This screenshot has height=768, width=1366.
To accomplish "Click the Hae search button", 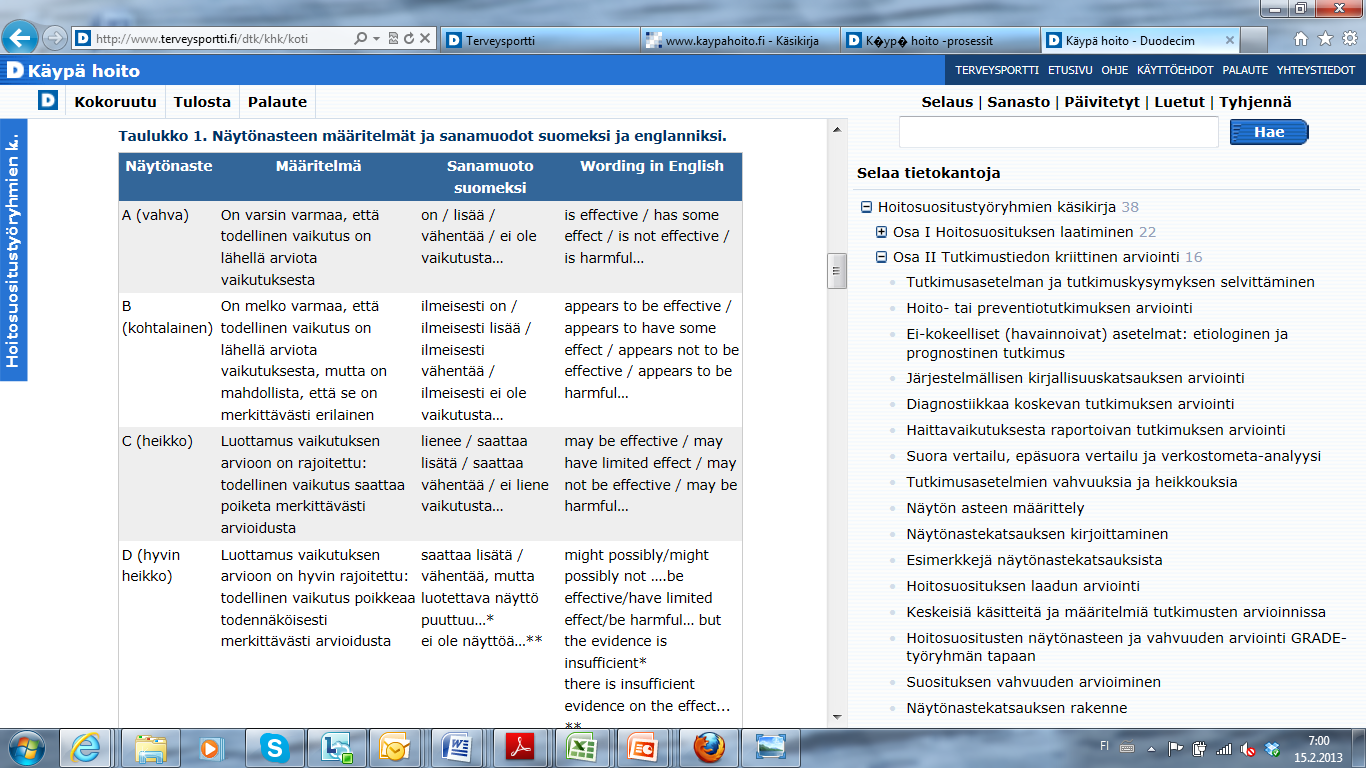I will pyautogui.click(x=1269, y=132).
